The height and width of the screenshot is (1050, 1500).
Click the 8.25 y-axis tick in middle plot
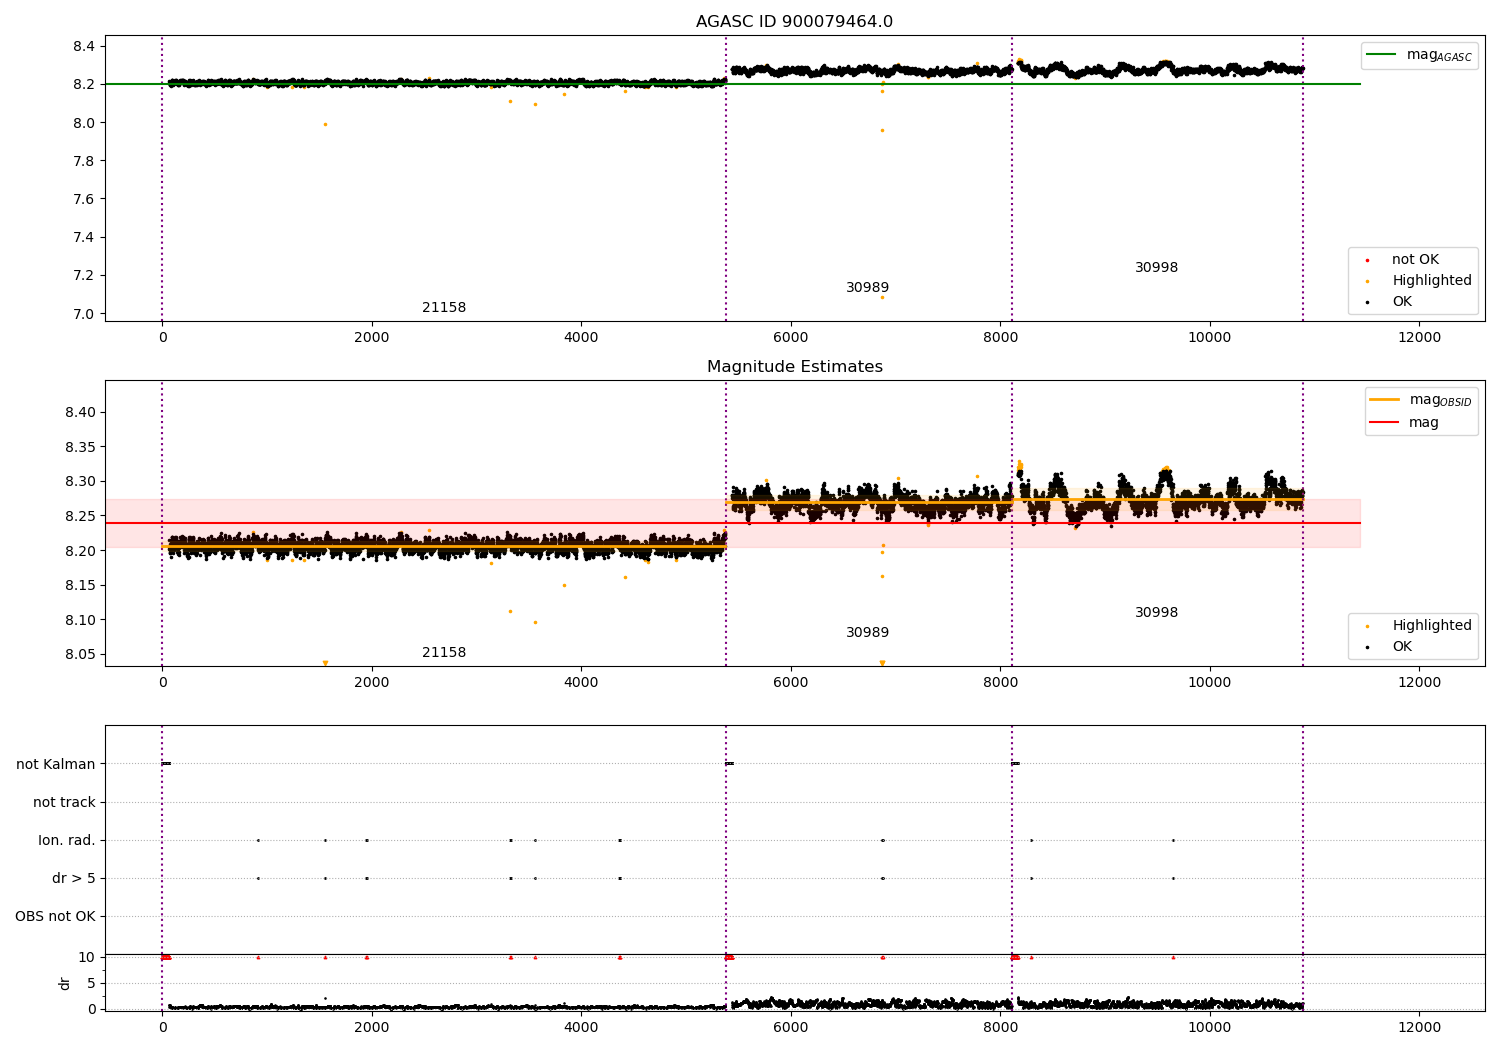click(79, 517)
